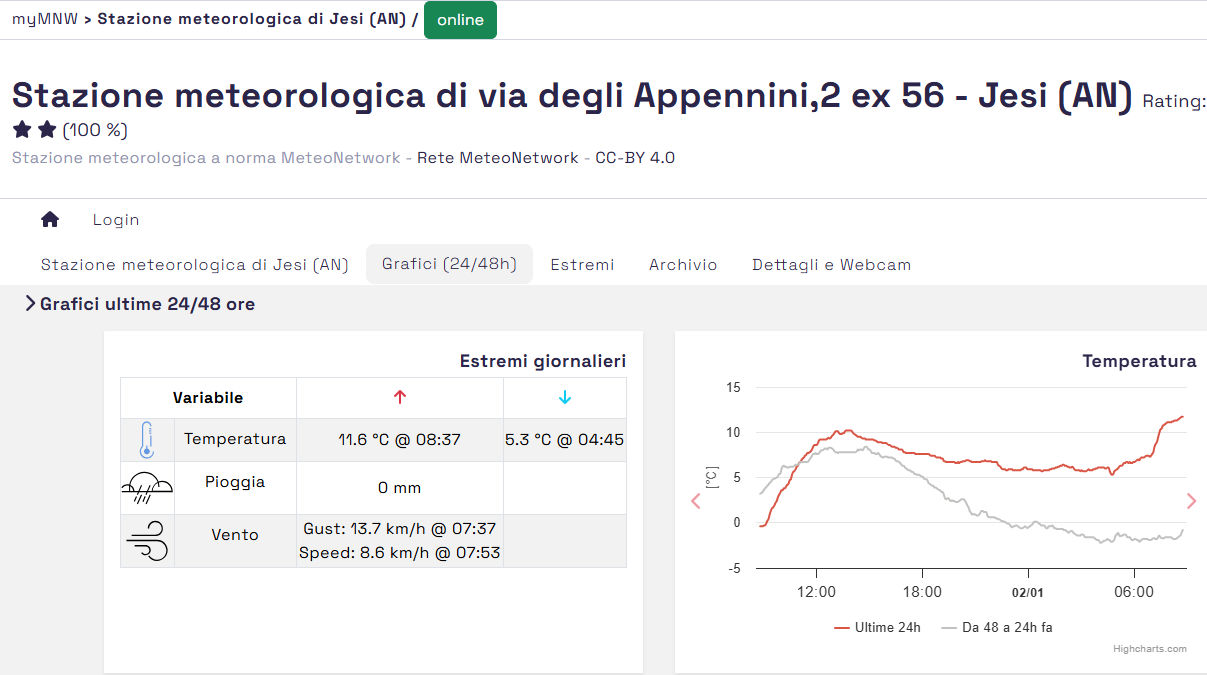Click the wind Vento icon
This screenshot has width=1207, height=675.
(147, 541)
